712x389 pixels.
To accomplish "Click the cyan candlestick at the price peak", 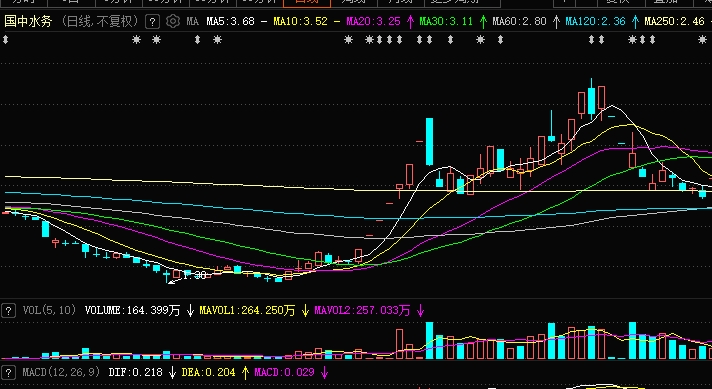I will 591,99.
